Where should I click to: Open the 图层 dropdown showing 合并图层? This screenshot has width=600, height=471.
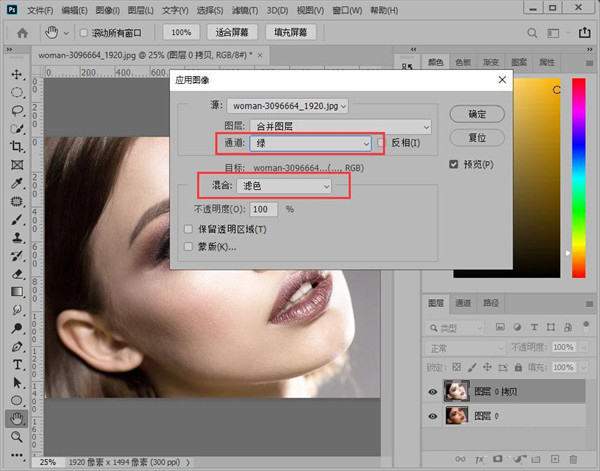[339, 126]
